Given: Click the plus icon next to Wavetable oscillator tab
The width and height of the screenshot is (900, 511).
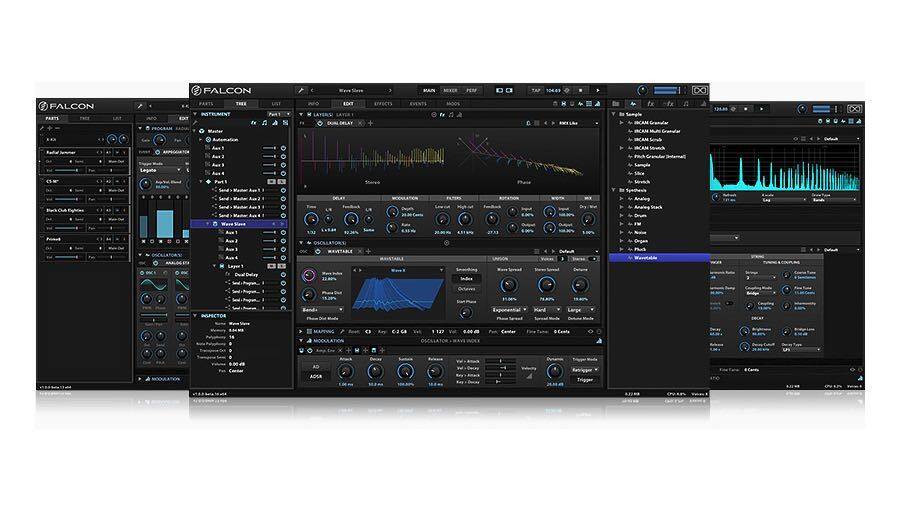Looking at the screenshot, I should [368, 251].
